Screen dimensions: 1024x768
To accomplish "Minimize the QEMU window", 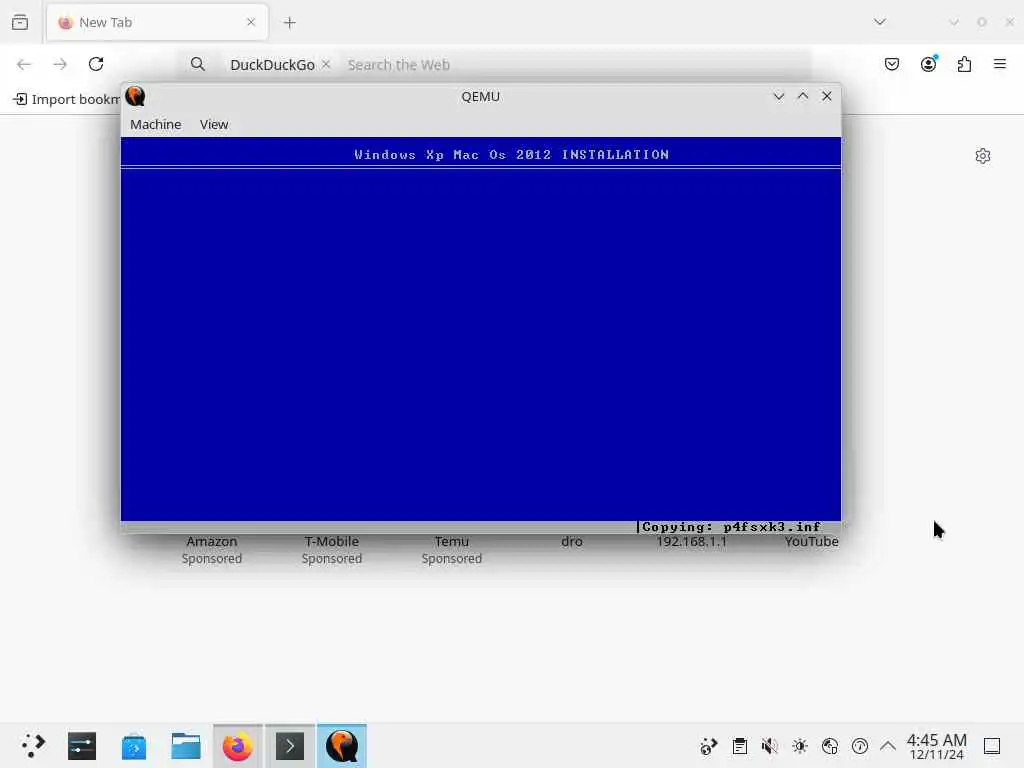I will coord(778,97).
